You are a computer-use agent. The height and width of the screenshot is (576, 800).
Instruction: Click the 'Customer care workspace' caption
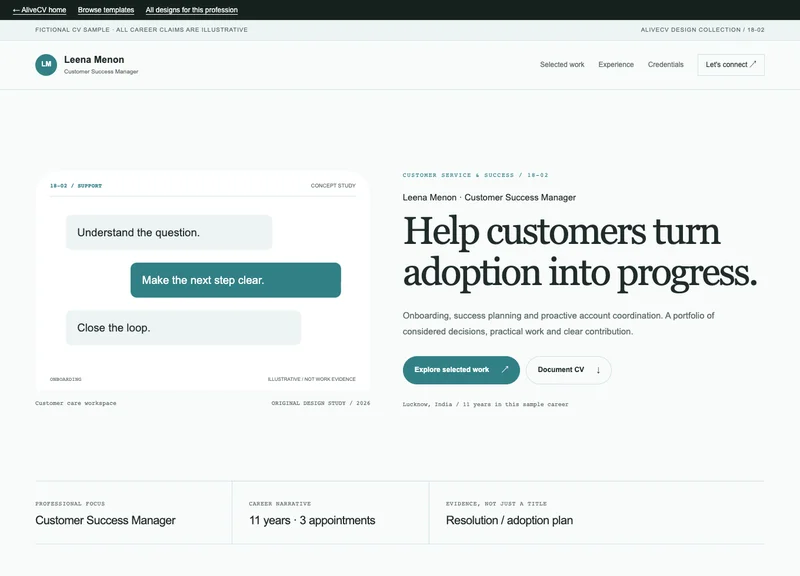[76, 403]
